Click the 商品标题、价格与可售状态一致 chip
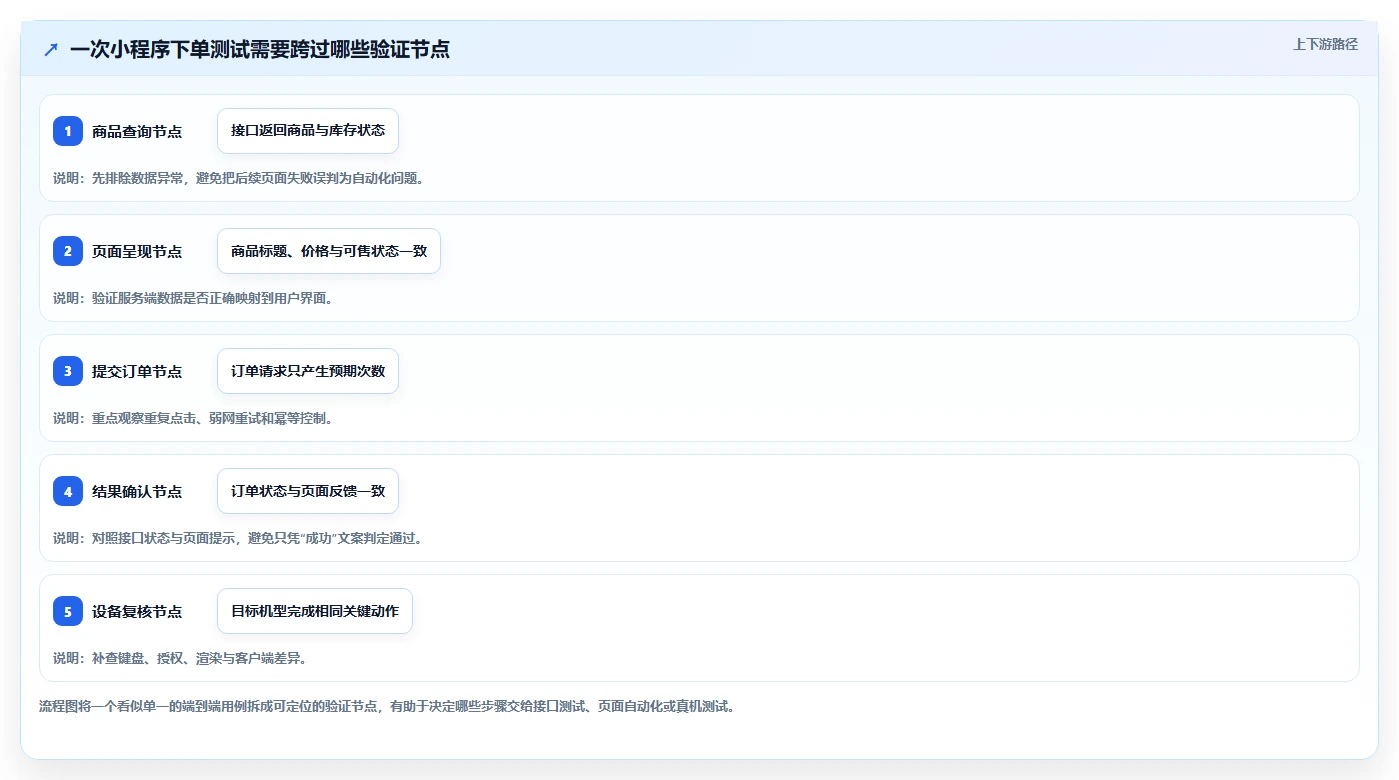 tap(329, 251)
